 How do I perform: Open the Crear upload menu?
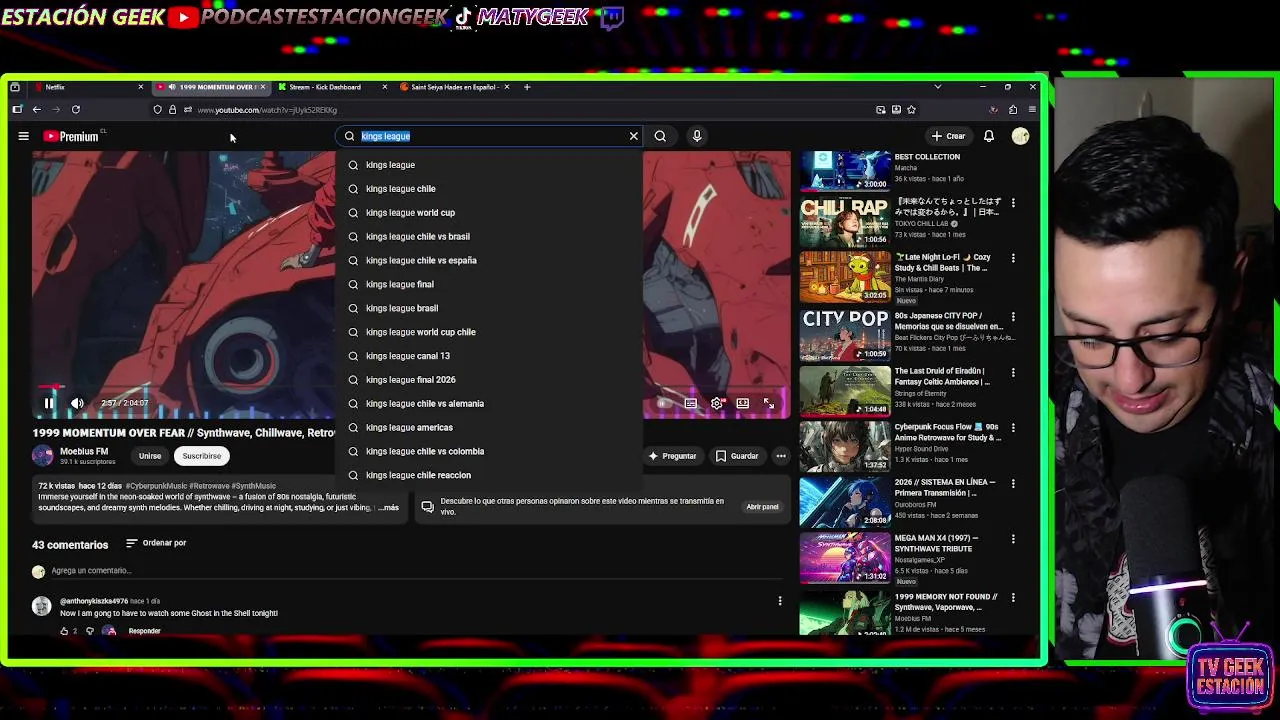click(948, 136)
